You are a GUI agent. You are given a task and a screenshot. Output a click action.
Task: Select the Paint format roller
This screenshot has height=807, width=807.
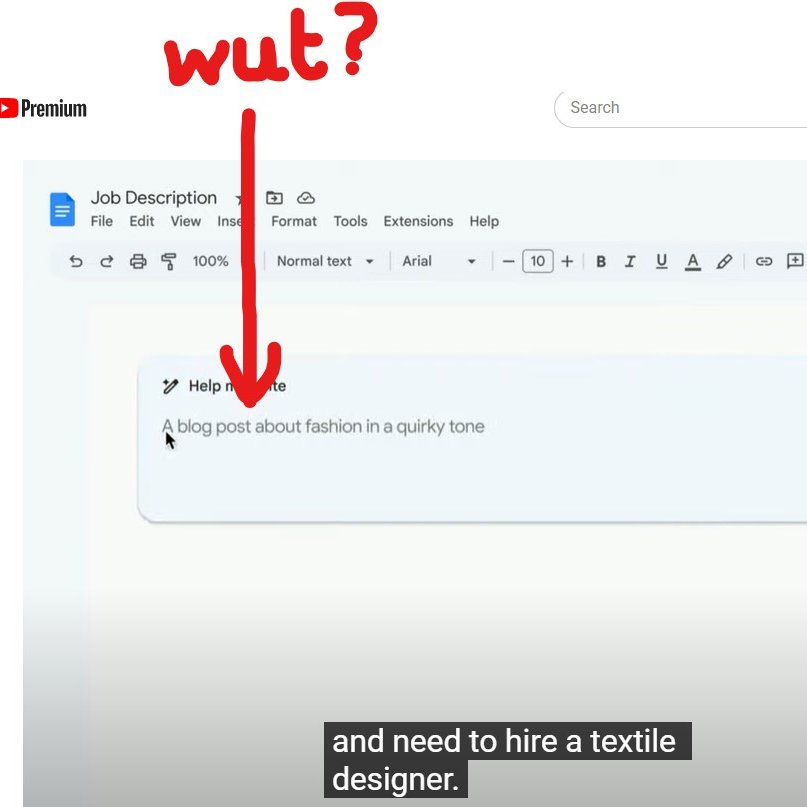[x=168, y=261]
